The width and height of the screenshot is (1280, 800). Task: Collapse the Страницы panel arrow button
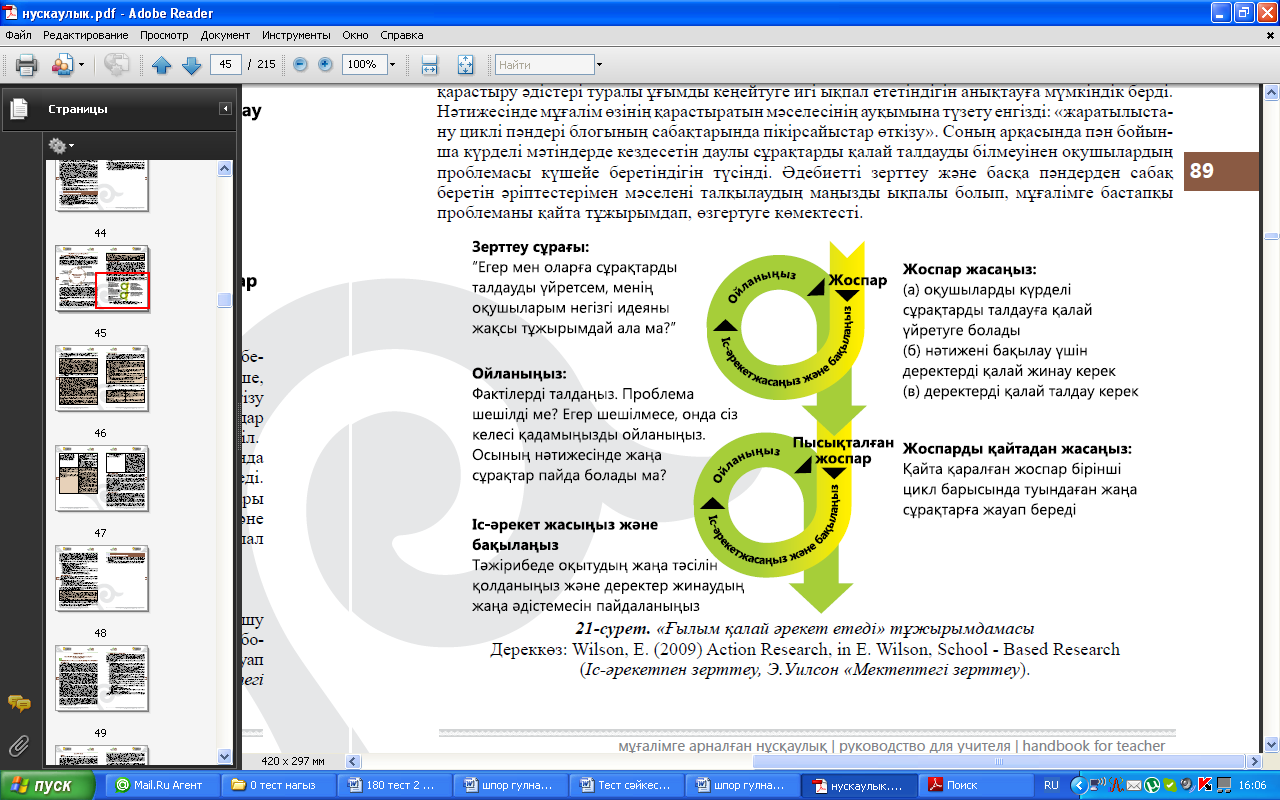click(x=225, y=109)
